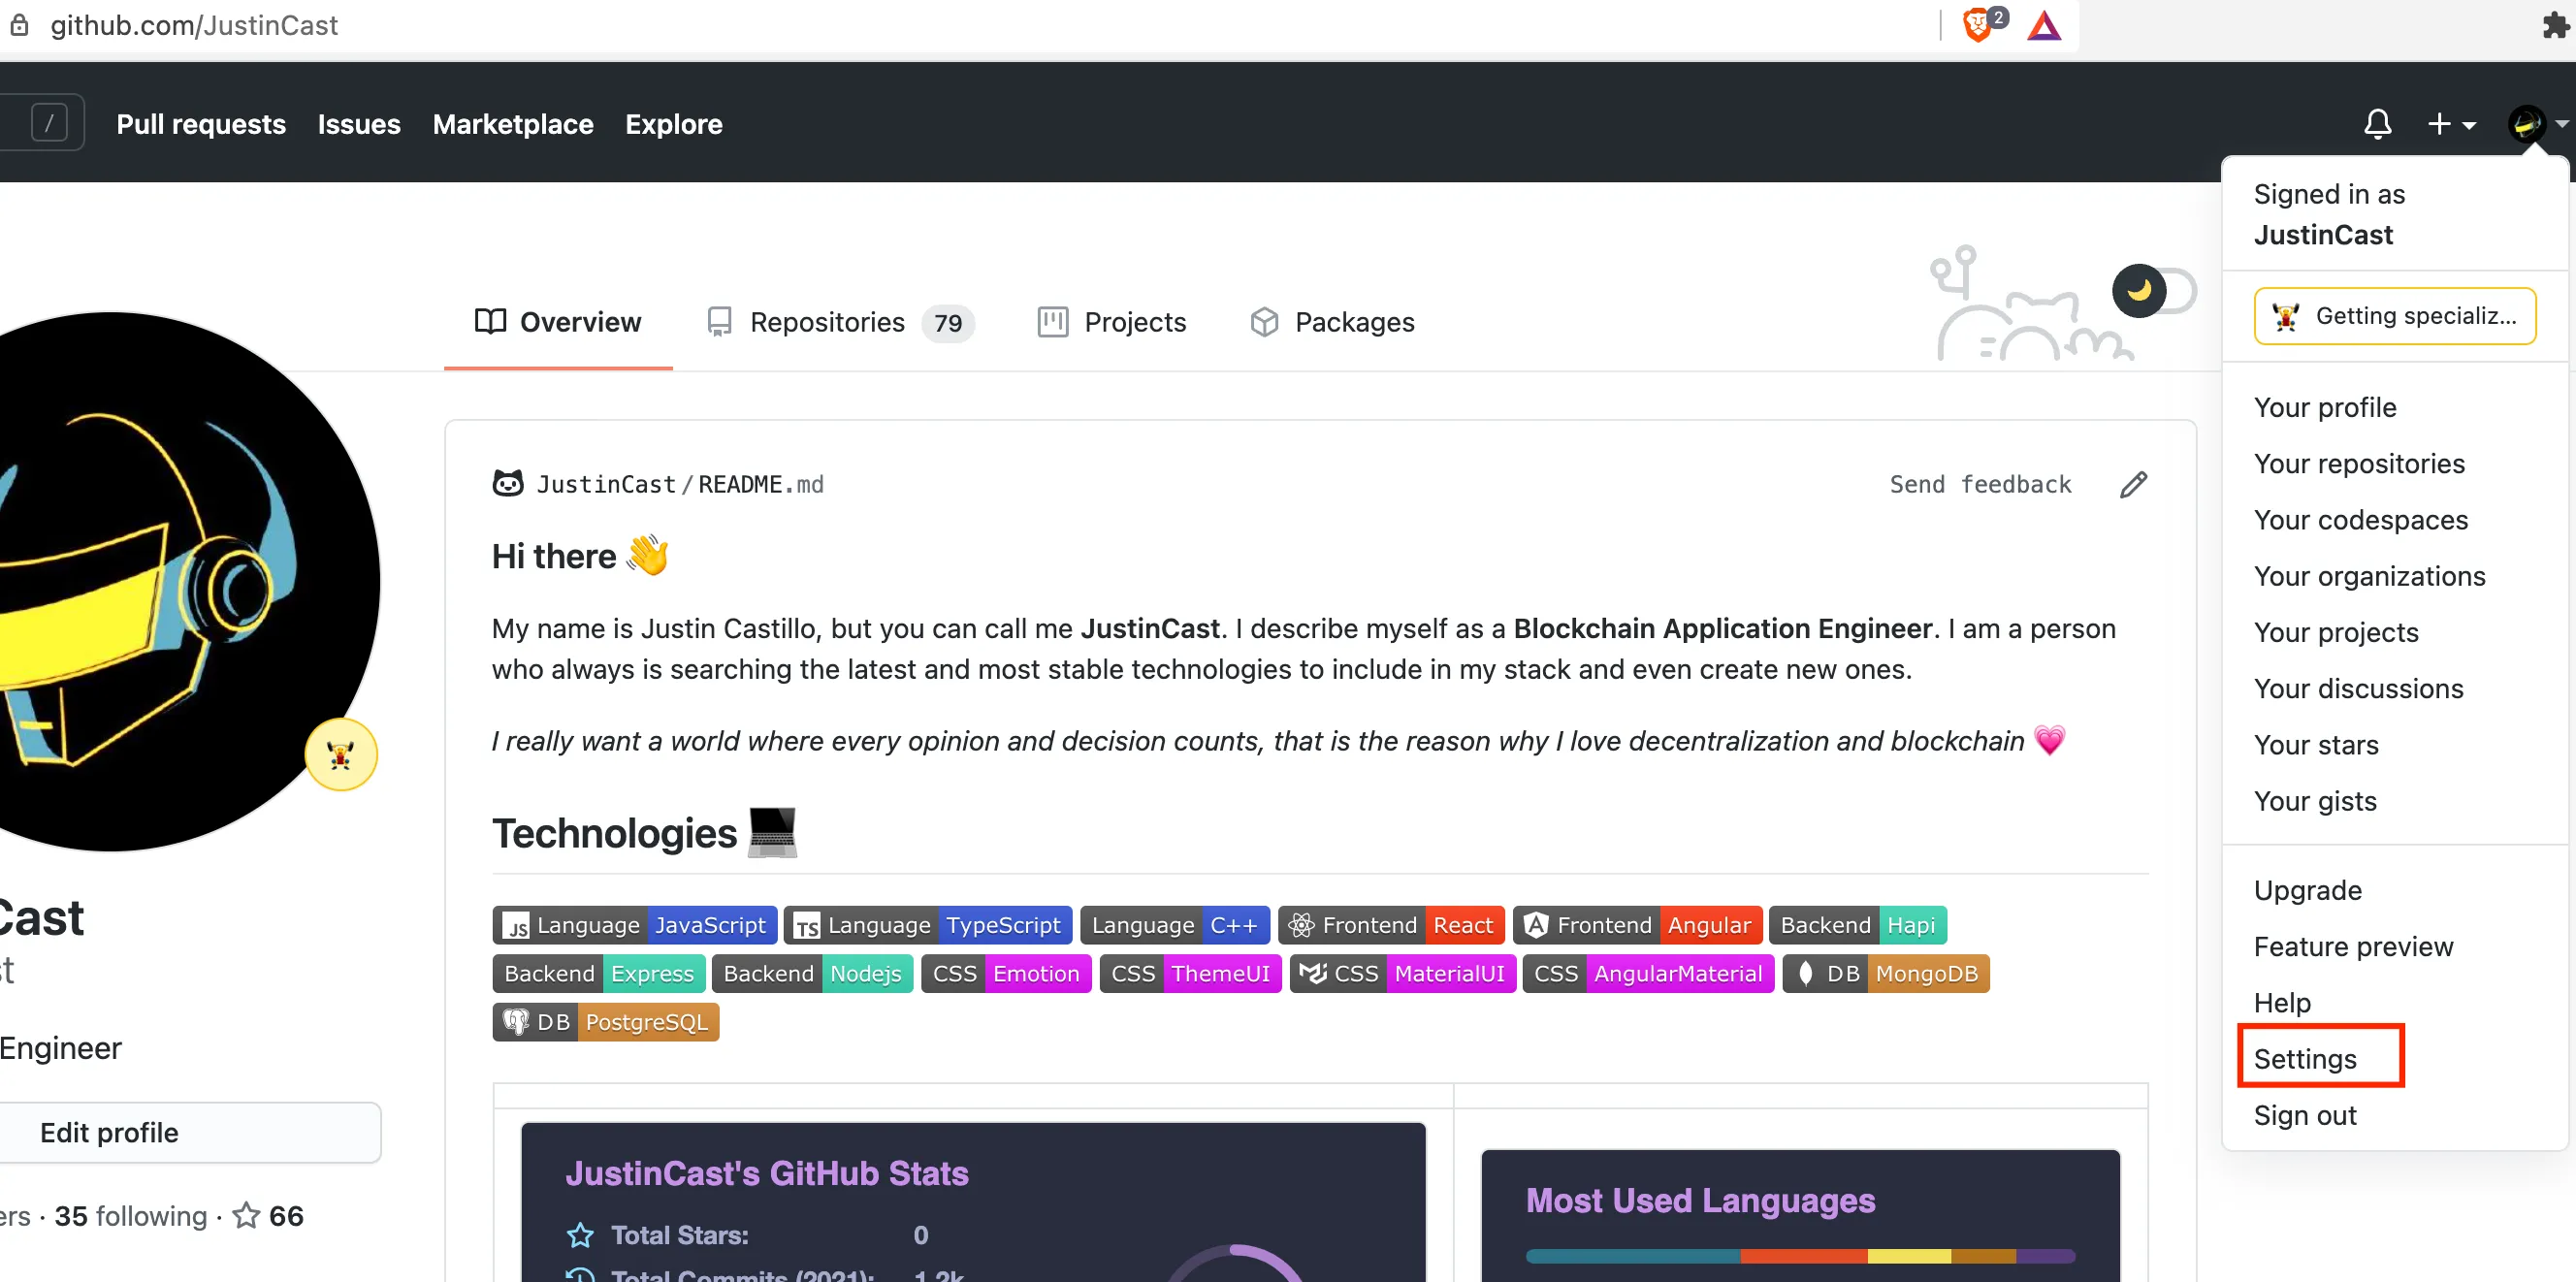The width and height of the screenshot is (2576, 1282).
Task: Select Your stars from the menu
Action: [x=2316, y=744]
